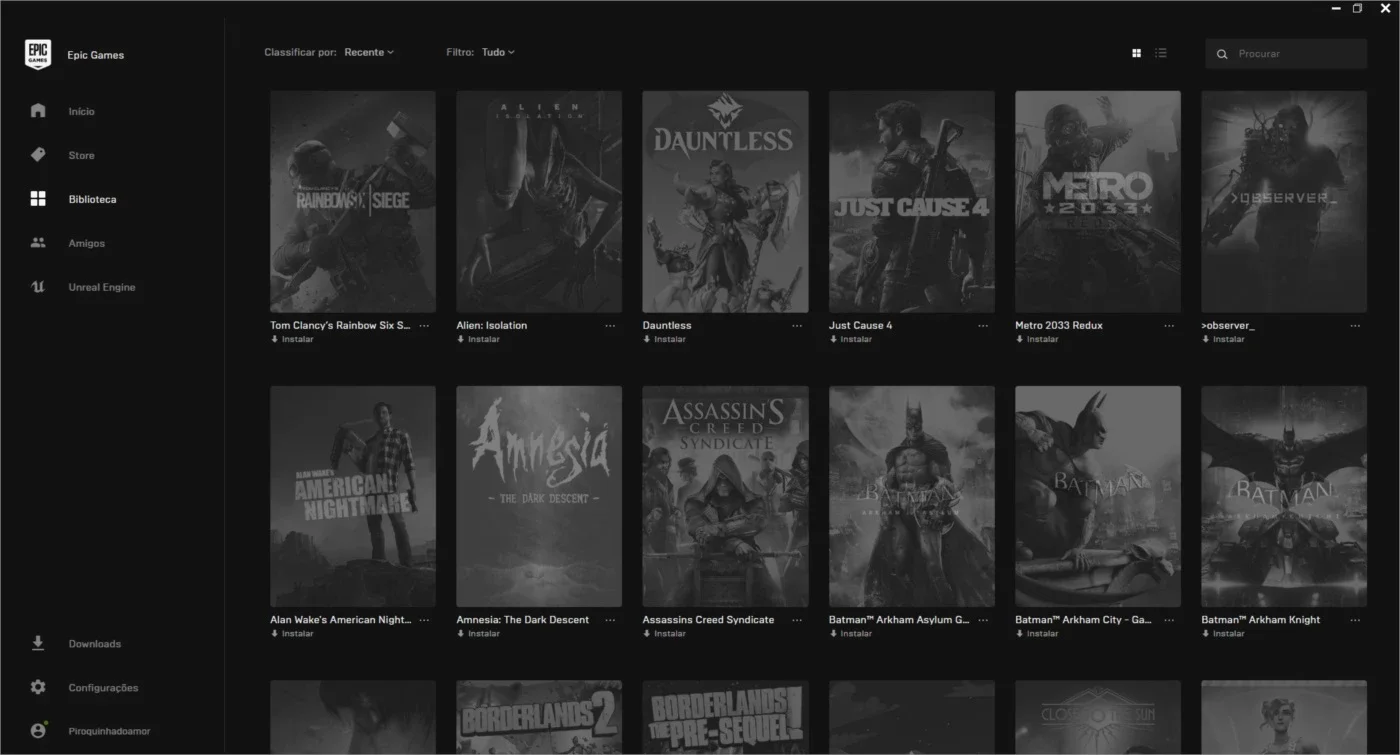Viewport: 1400px width, 755px height.
Task: Open options for Alan Wake's American Nightmare
Action: [424, 620]
